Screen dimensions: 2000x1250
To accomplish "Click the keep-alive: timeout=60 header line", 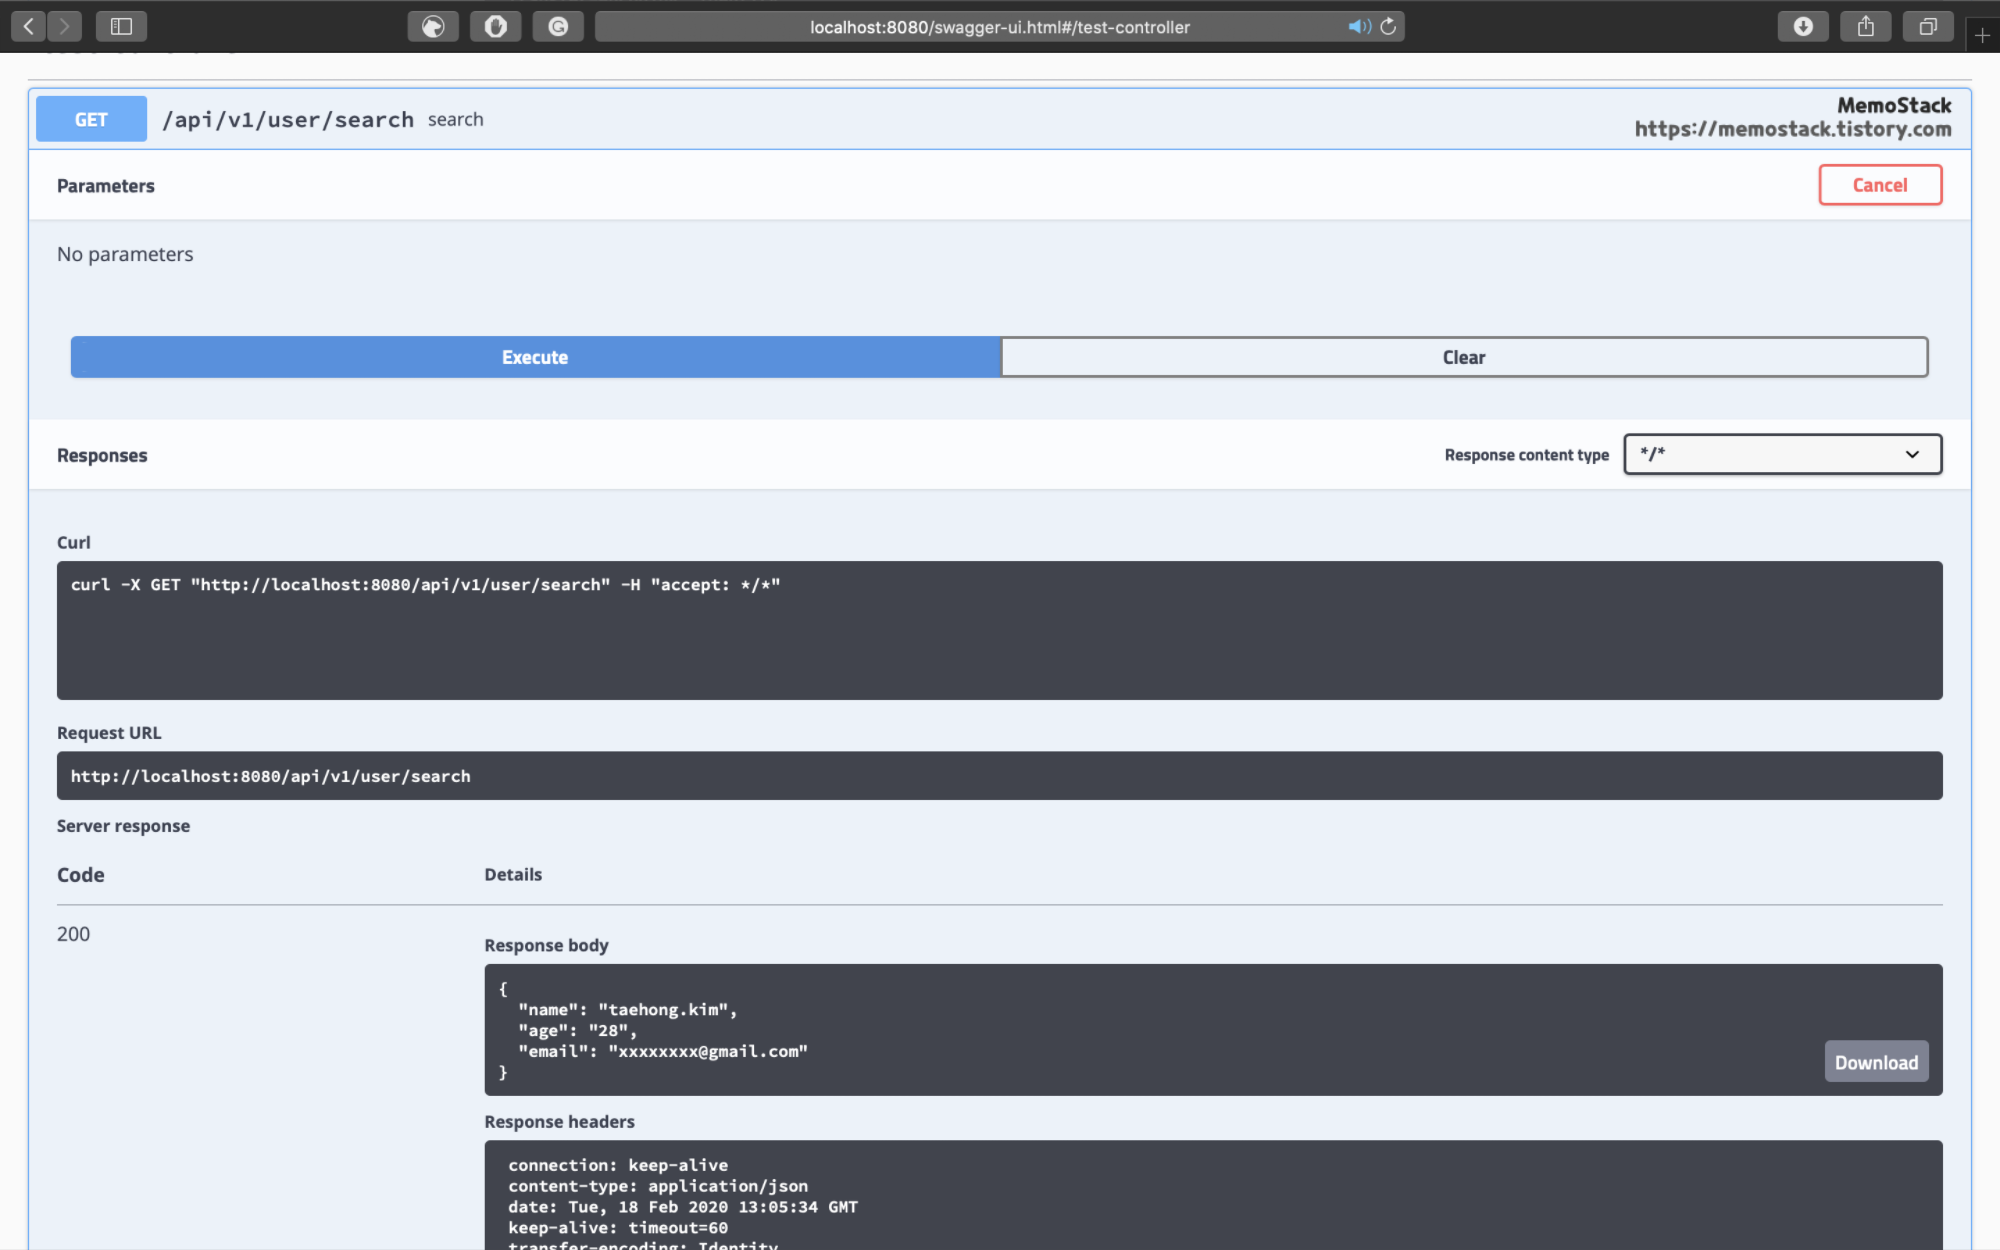I will click(618, 1228).
